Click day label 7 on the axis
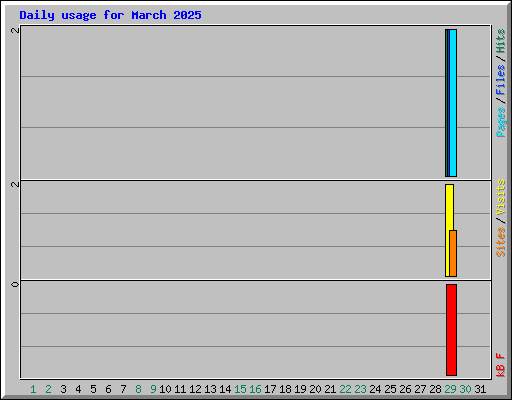512x400 pixels. 123,389
